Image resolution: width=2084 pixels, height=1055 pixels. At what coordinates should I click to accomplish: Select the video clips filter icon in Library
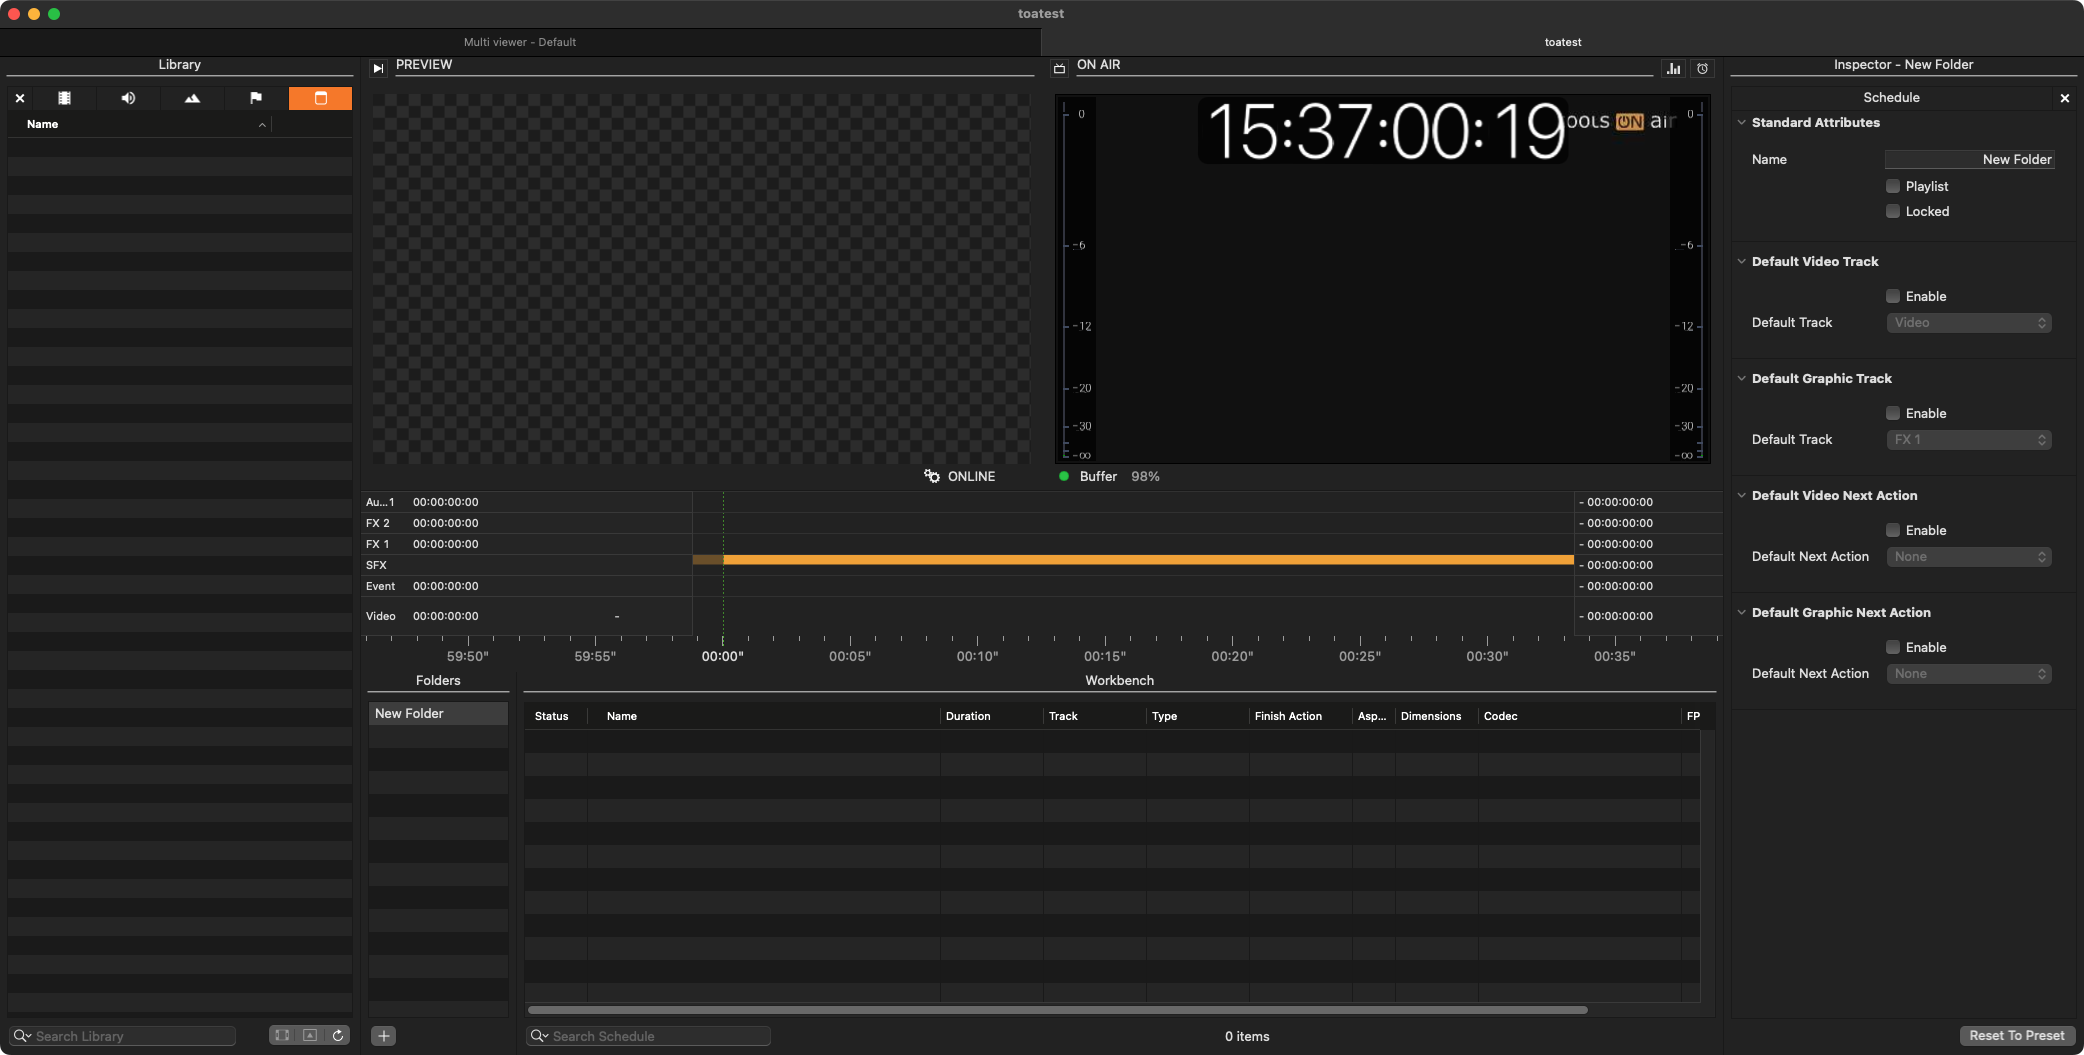(x=64, y=98)
